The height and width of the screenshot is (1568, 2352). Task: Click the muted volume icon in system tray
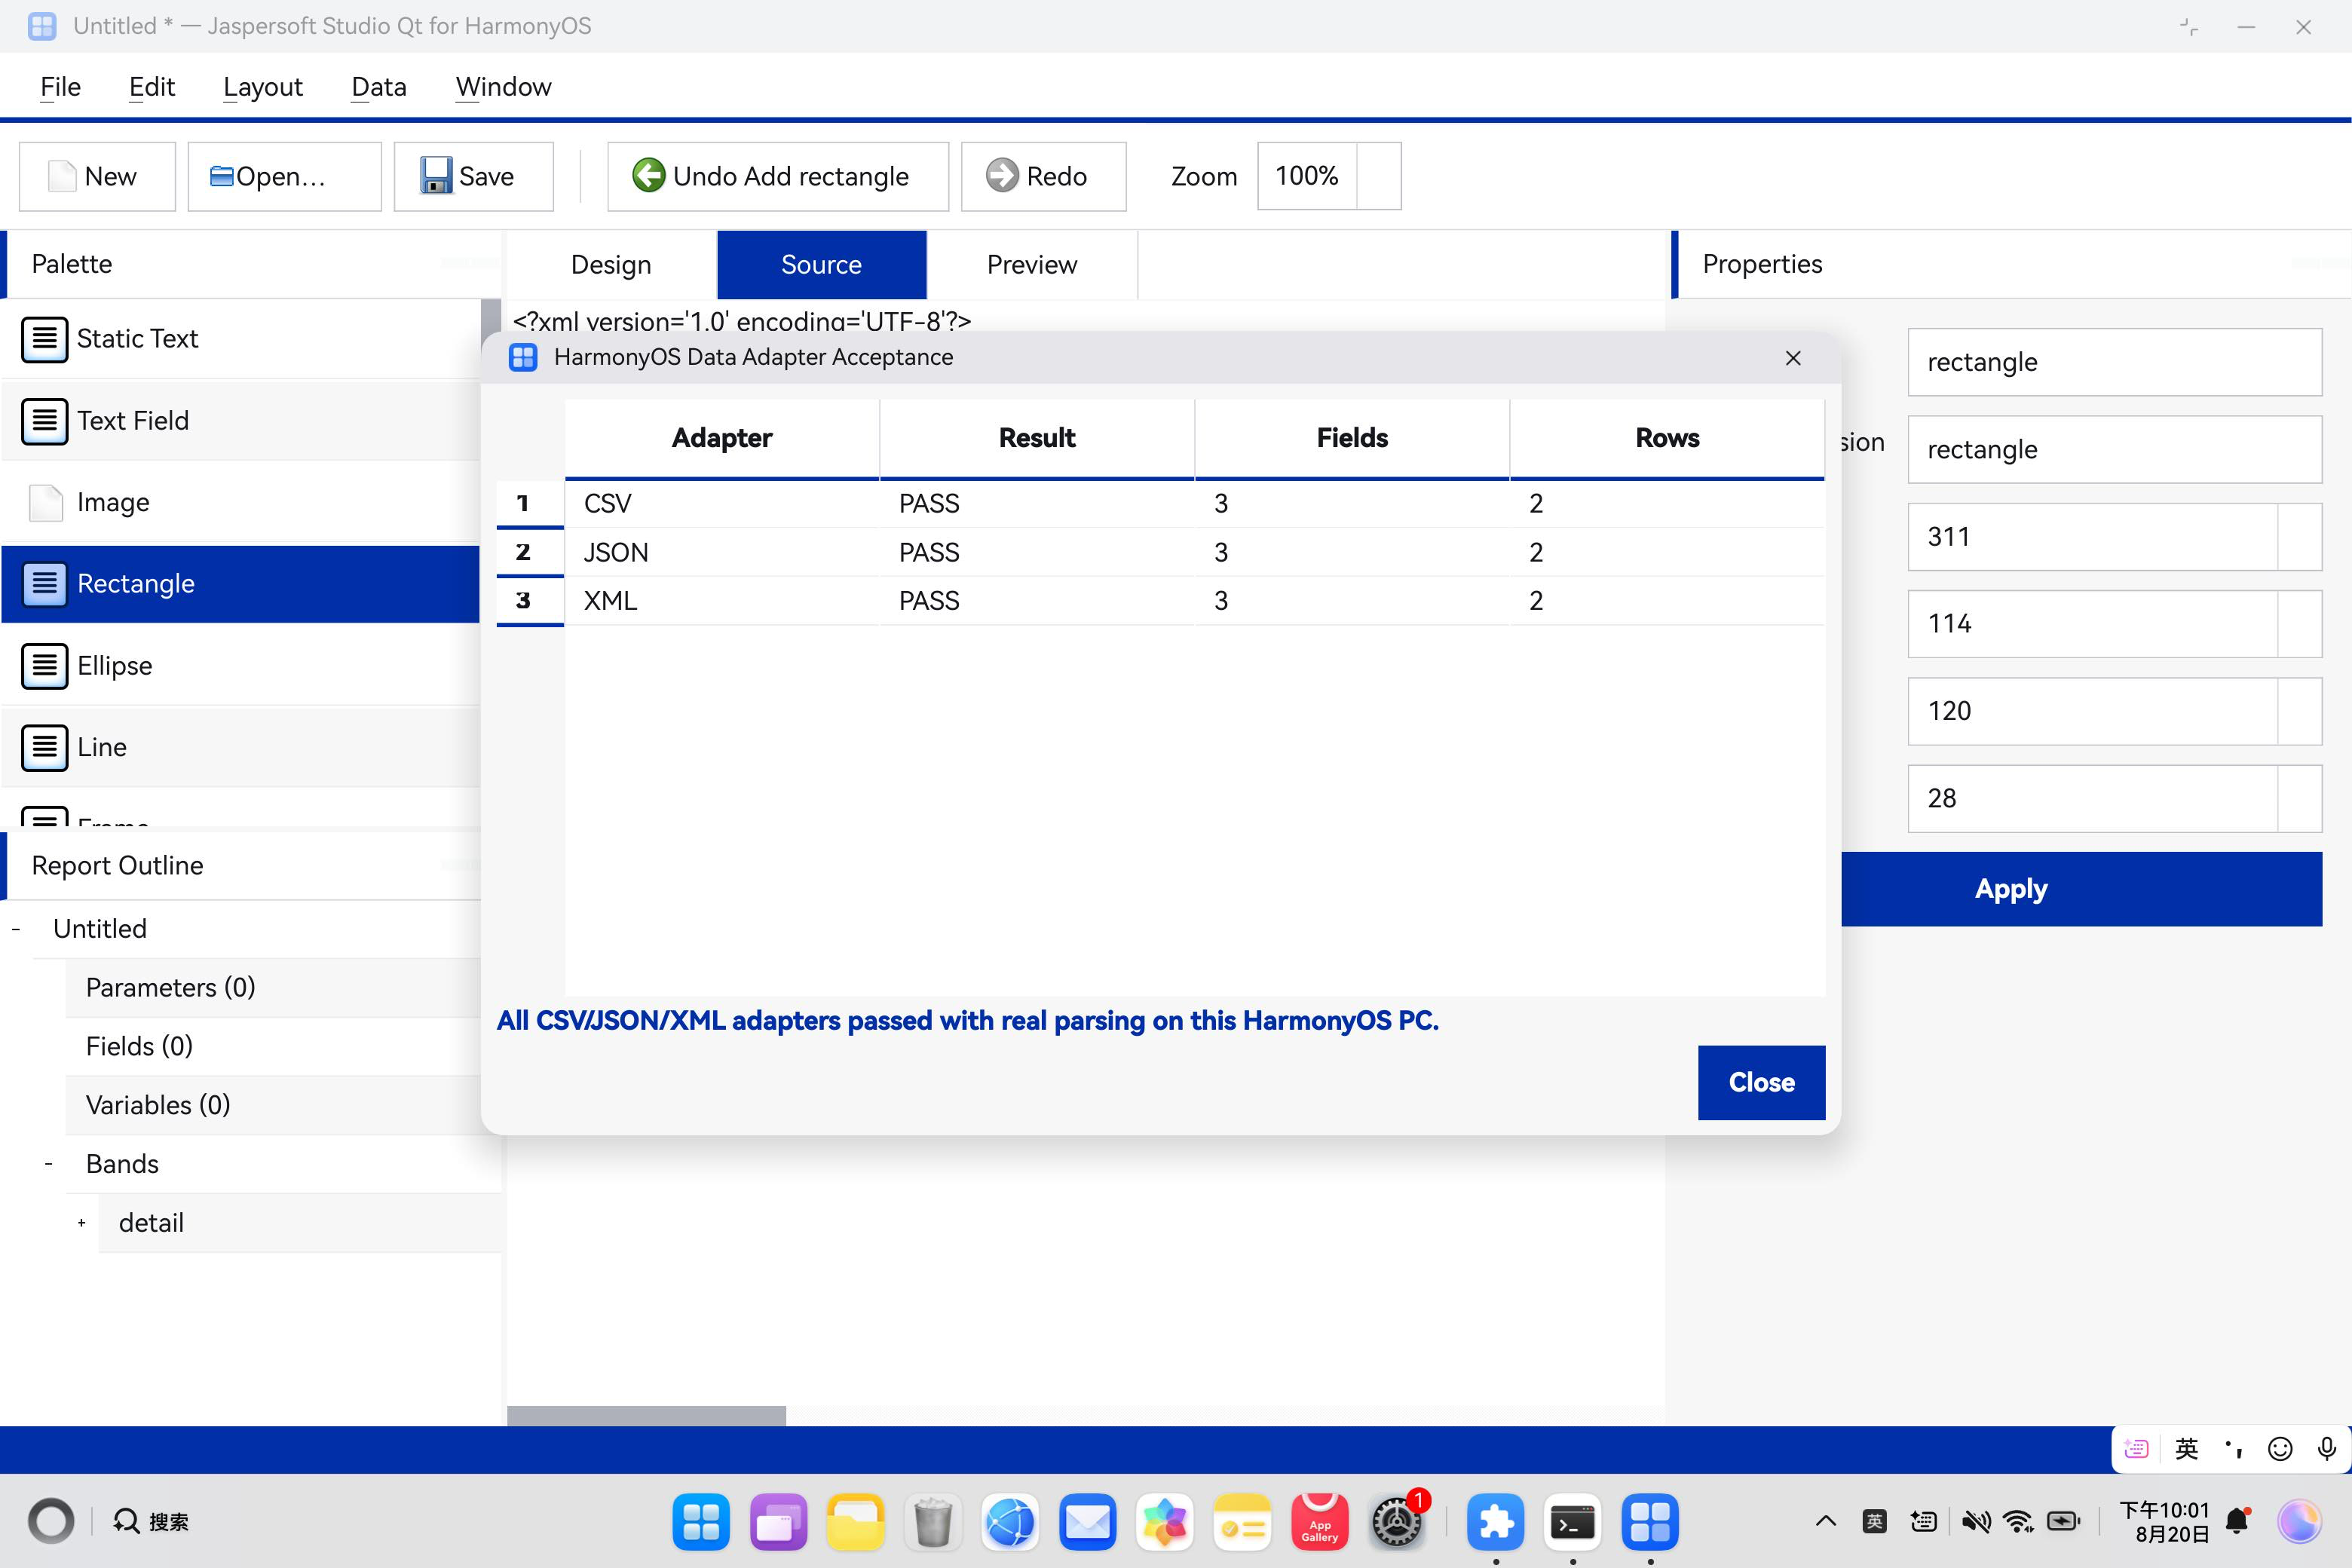1975,1521
